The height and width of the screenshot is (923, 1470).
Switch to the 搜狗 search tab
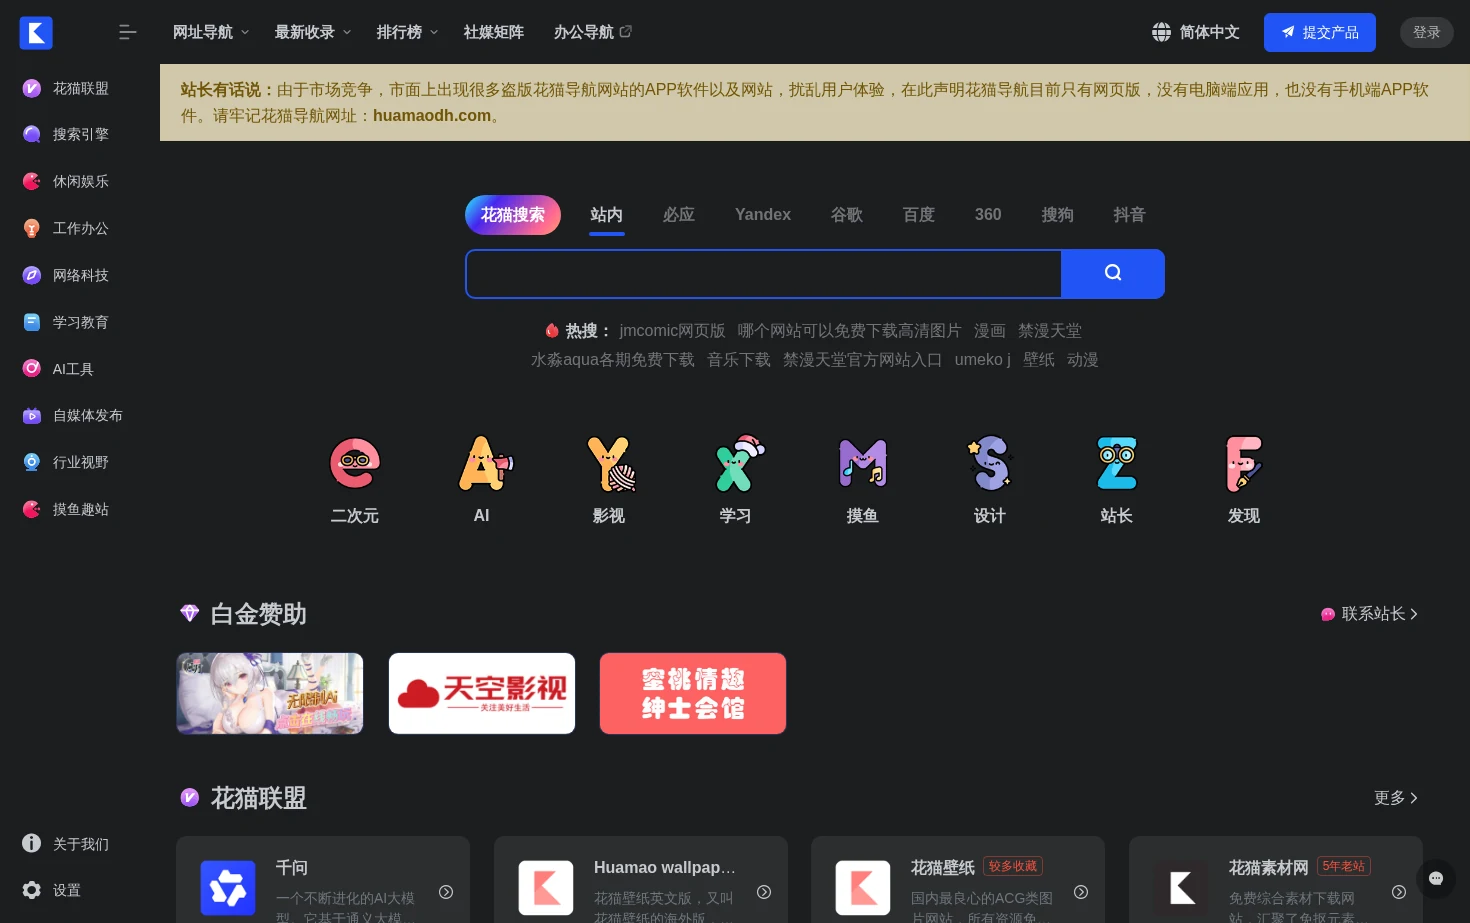(x=1058, y=215)
